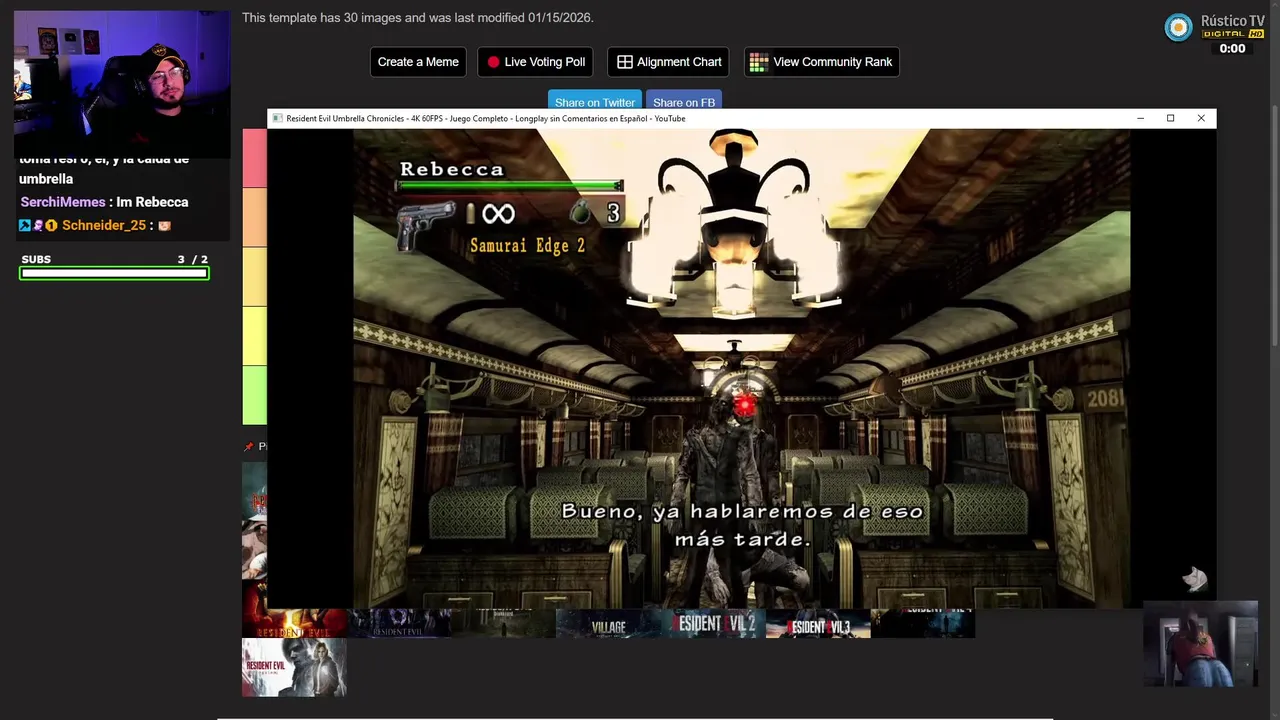The height and width of the screenshot is (720, 1280).
Task: Pick the Resident Evil 3 thumbnail
Action: [x=818, y=623]
